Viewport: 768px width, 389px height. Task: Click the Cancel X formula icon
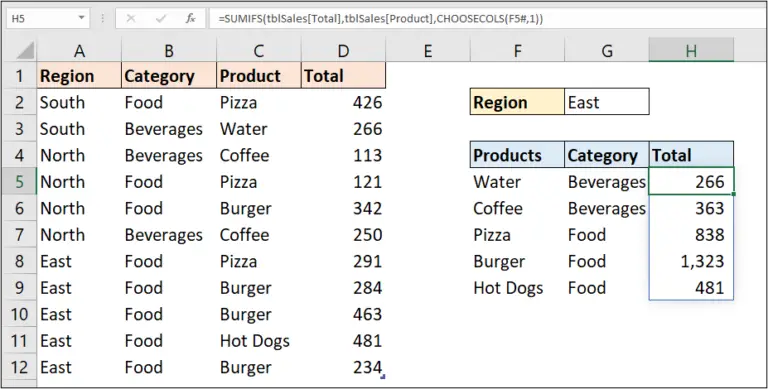coord(131,19)
